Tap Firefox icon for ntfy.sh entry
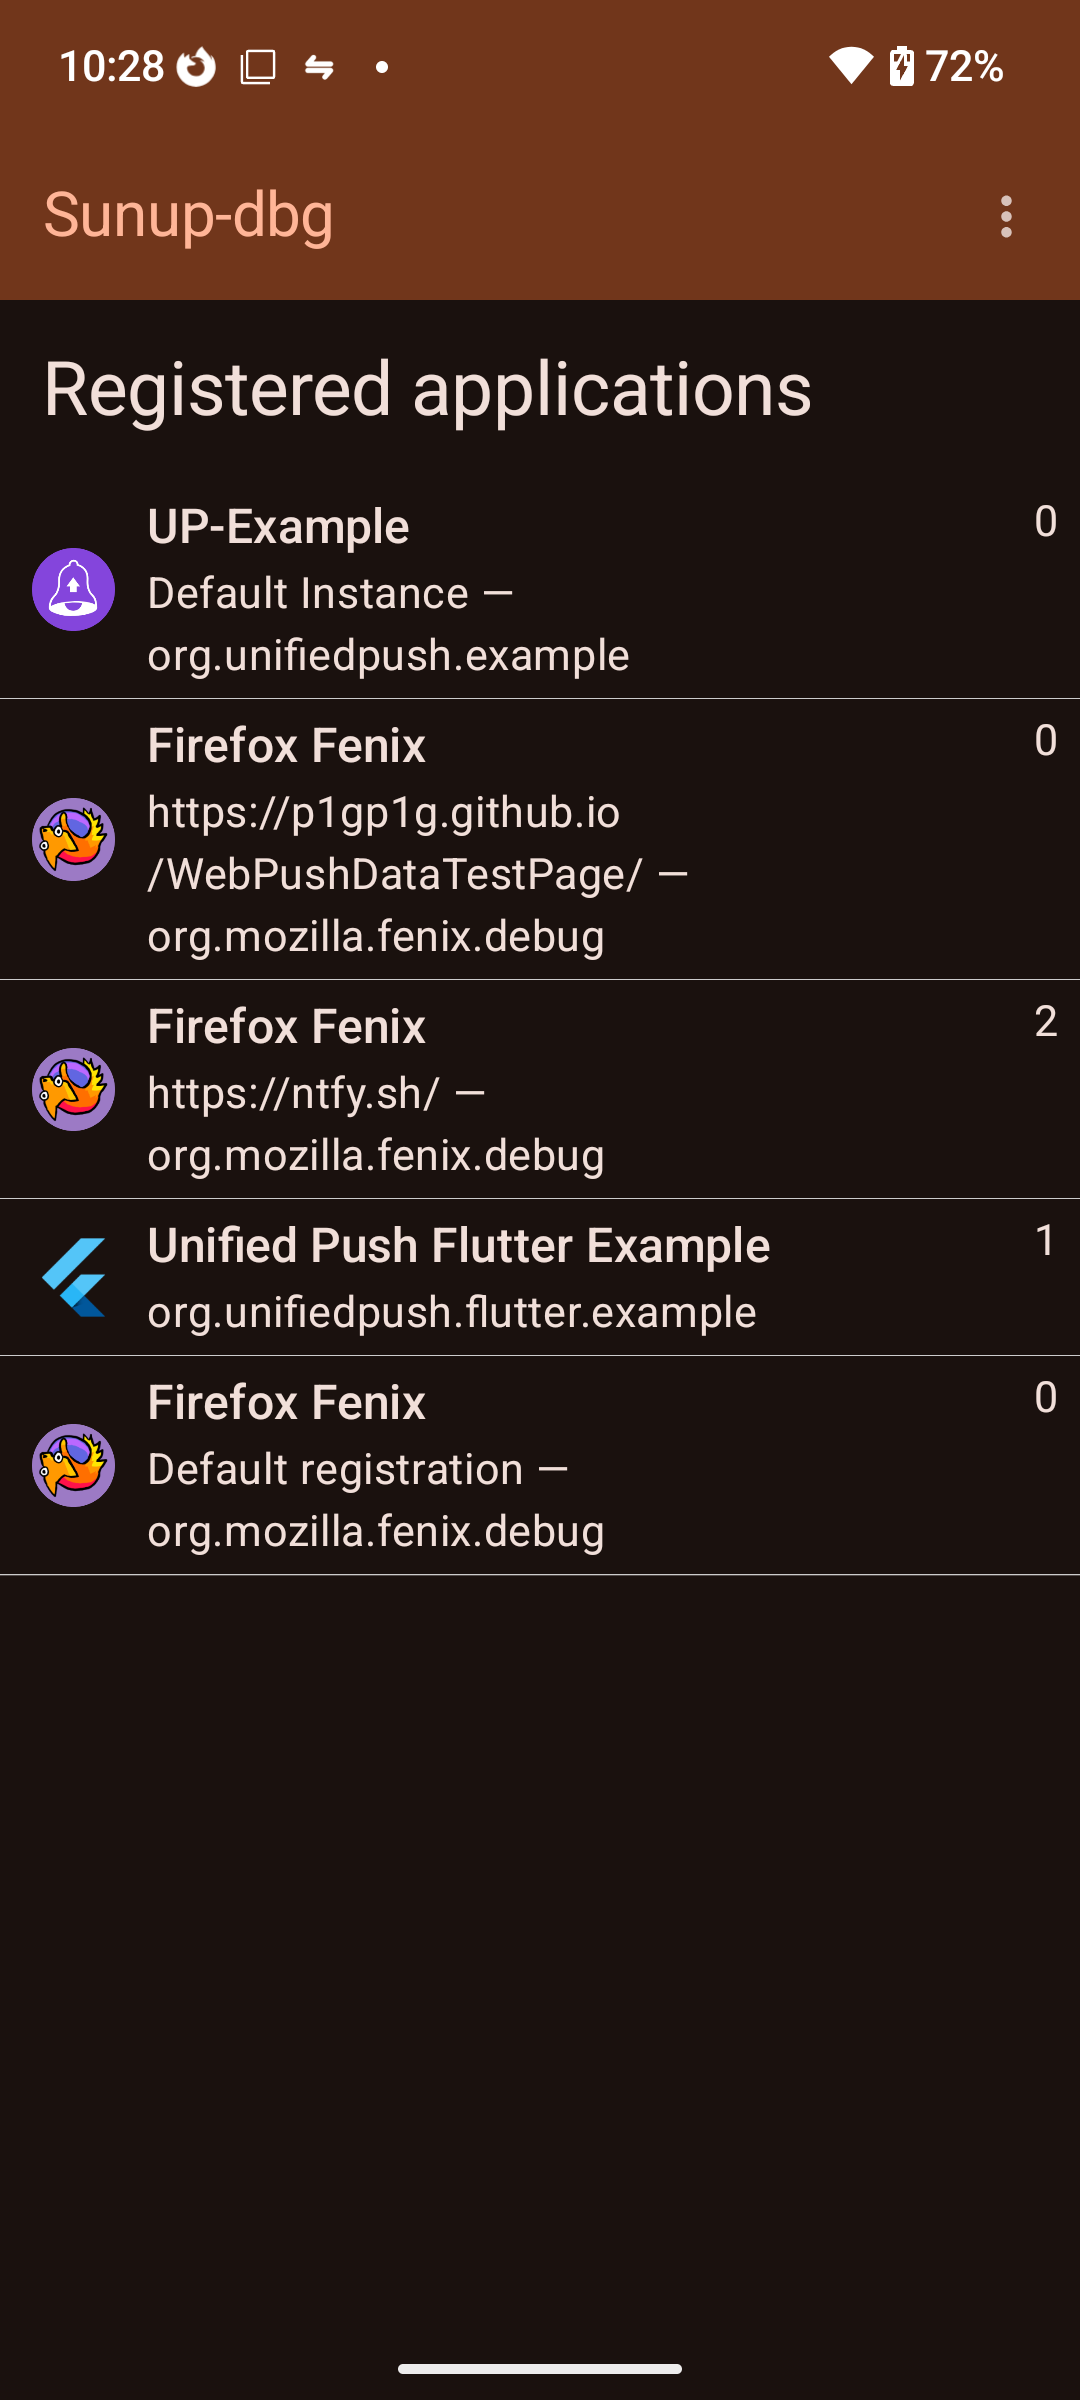The height and width of the screenshot is (2400, 1080). (x=73, y=1089)
